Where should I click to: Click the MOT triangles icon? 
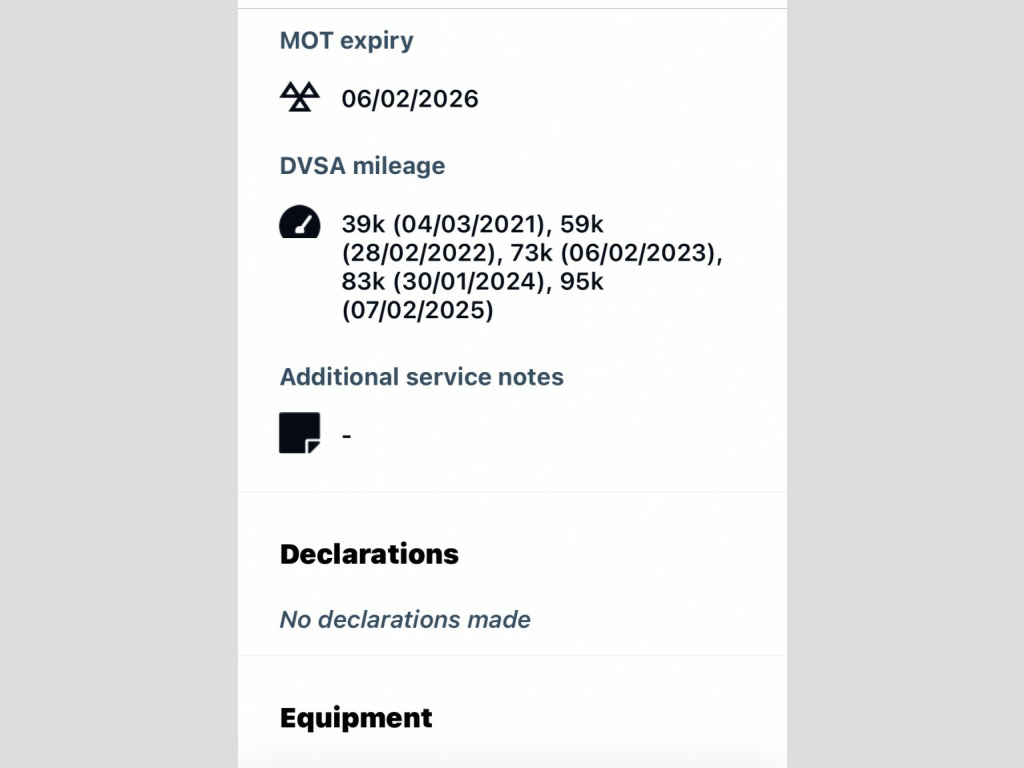pos(299,97)
